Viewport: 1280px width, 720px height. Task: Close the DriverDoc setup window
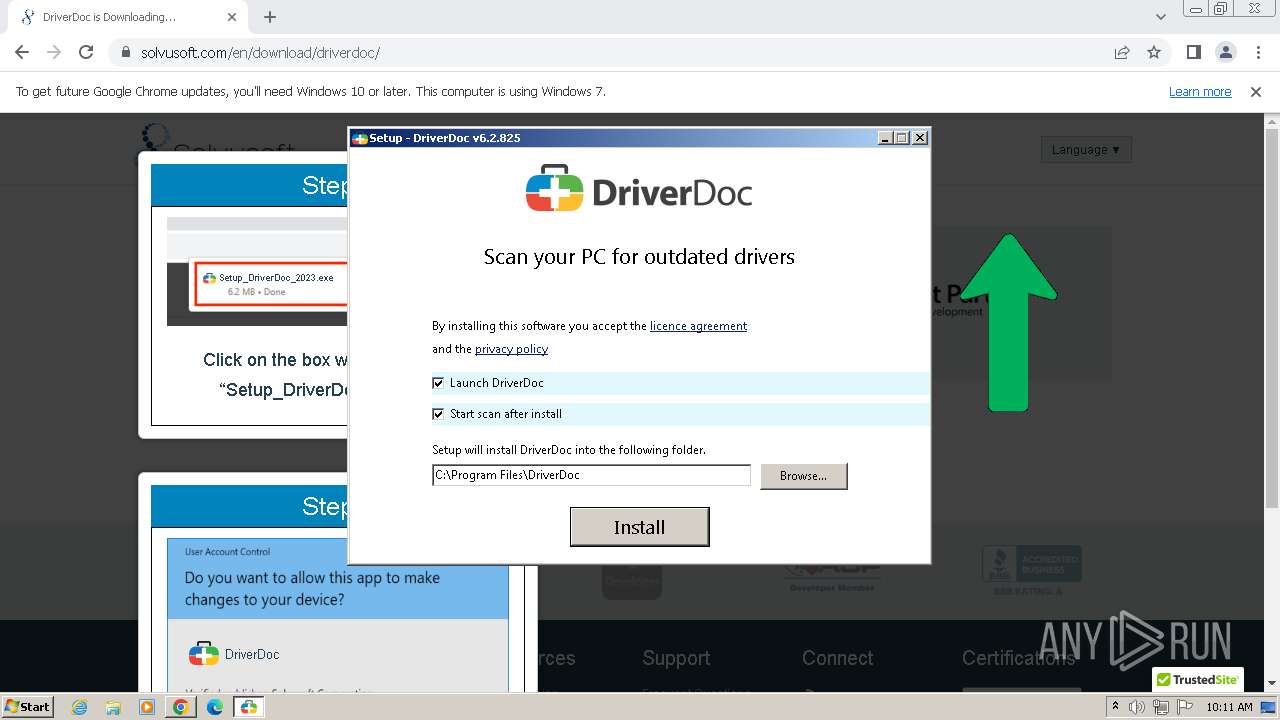[x=920, y=138]
